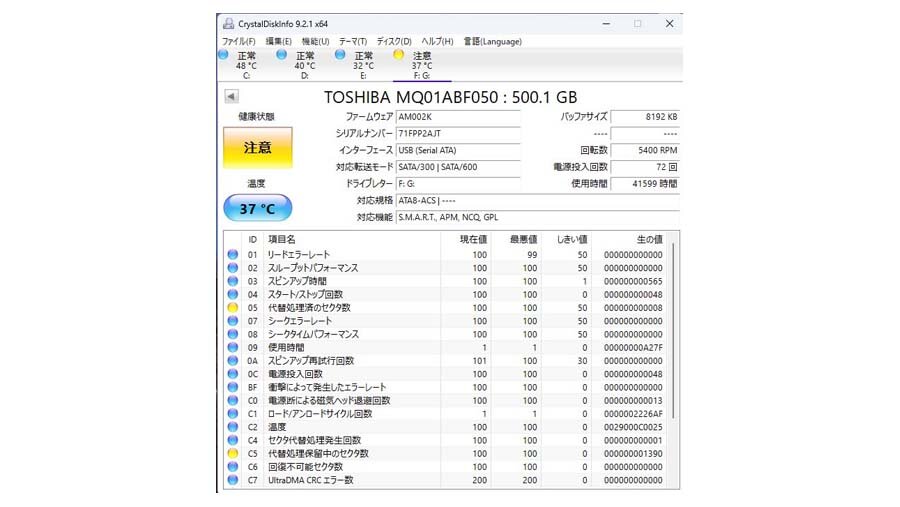Click the previous disk arrow button
This screenshot has height=507, width=900.
click(231, 96)
